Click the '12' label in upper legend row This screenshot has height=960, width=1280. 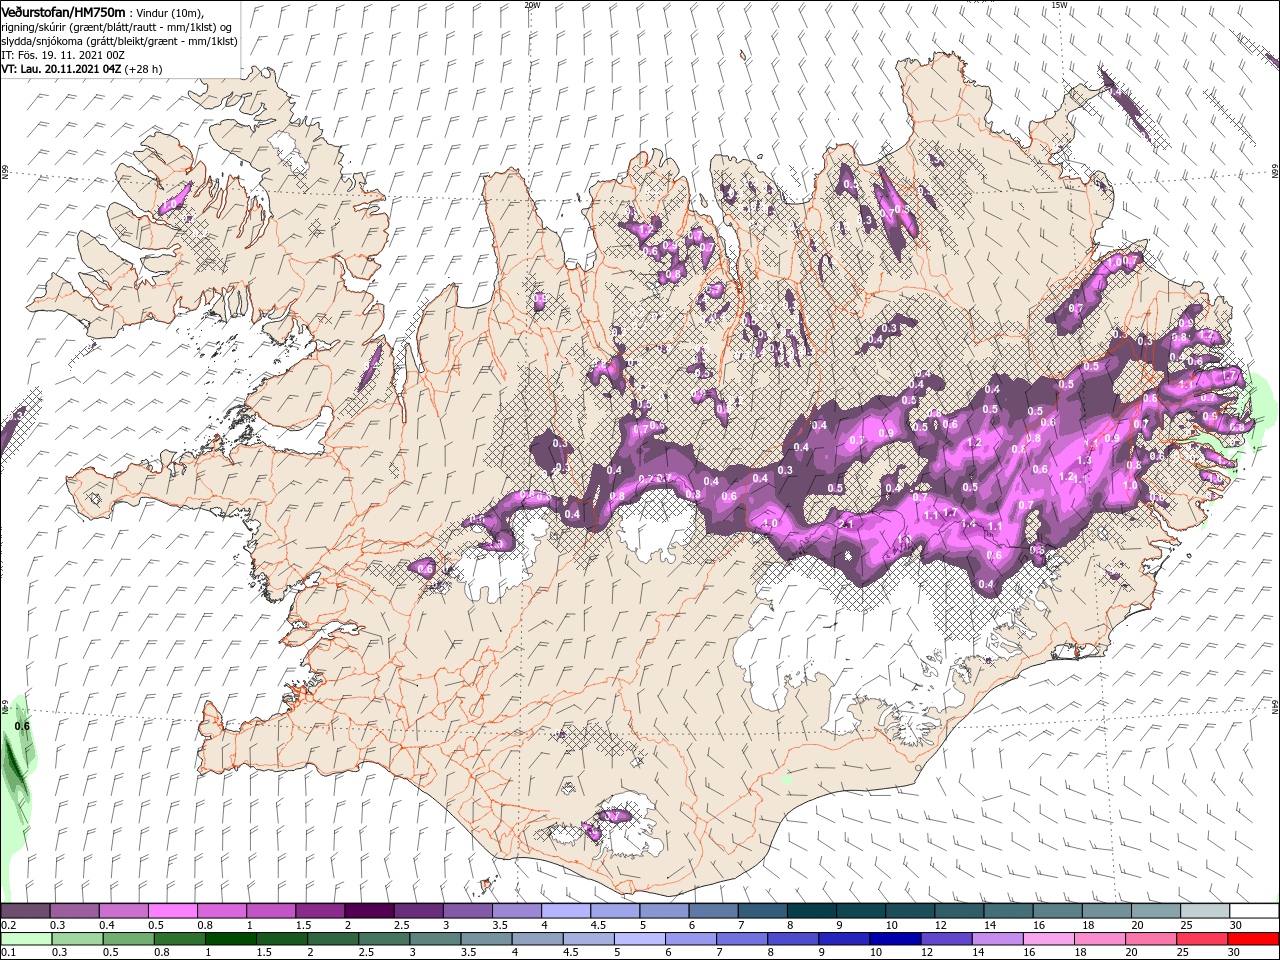941,925
